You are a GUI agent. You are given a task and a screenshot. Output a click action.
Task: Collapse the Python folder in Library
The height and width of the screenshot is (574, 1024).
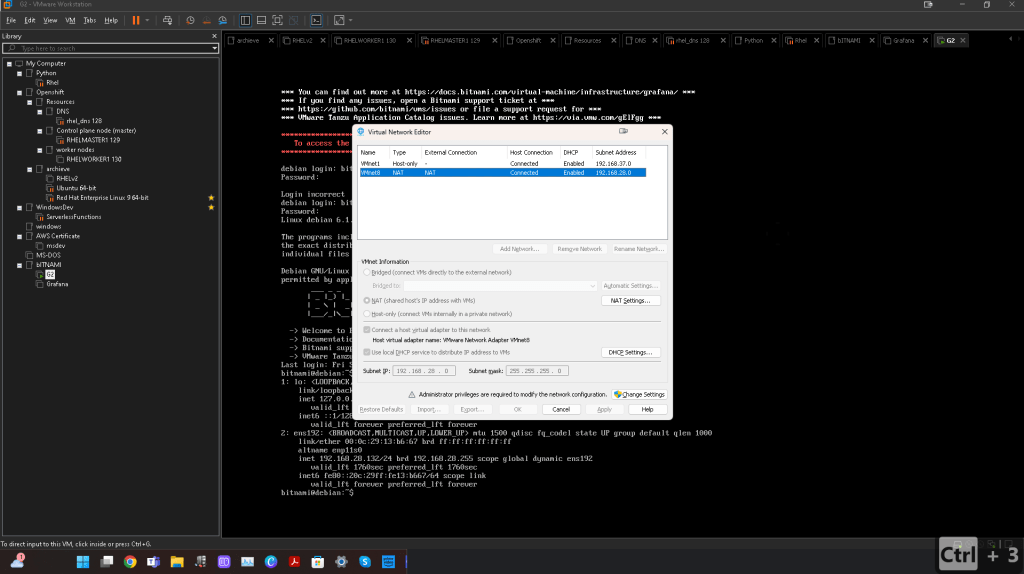click(x=20, y=73)
